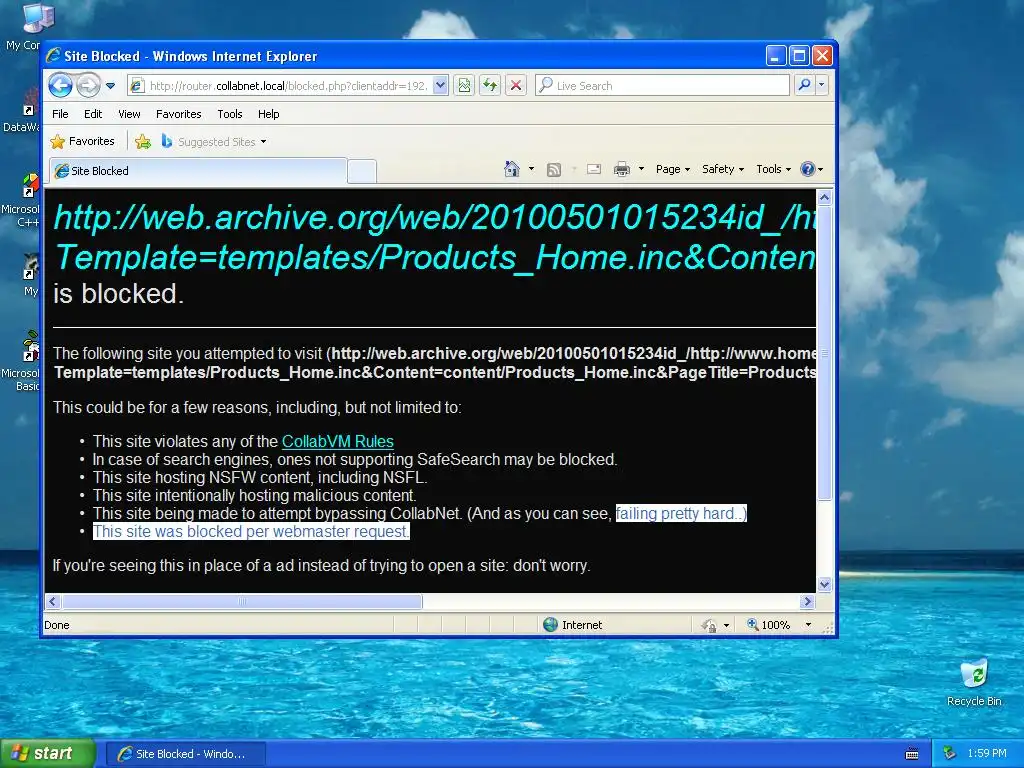Click the Print icon

pos(622,170)
